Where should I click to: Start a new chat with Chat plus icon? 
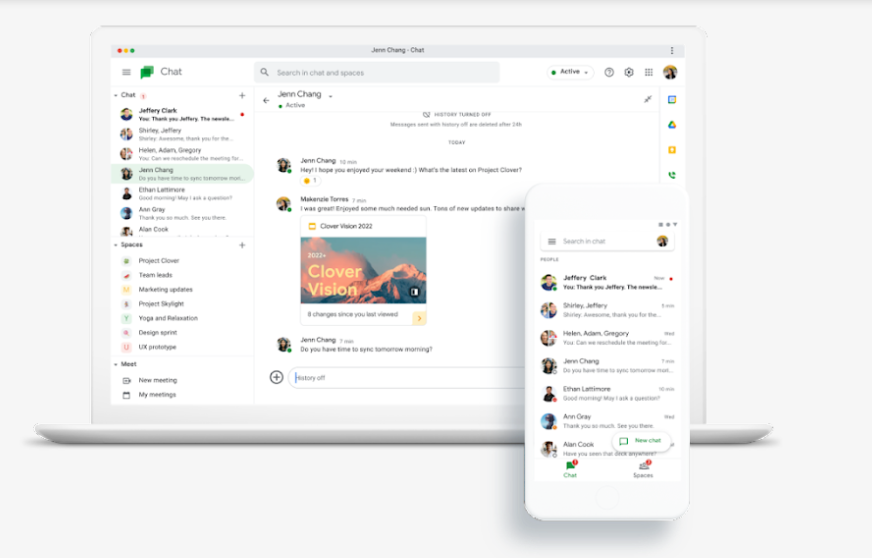tap(242, 96)
